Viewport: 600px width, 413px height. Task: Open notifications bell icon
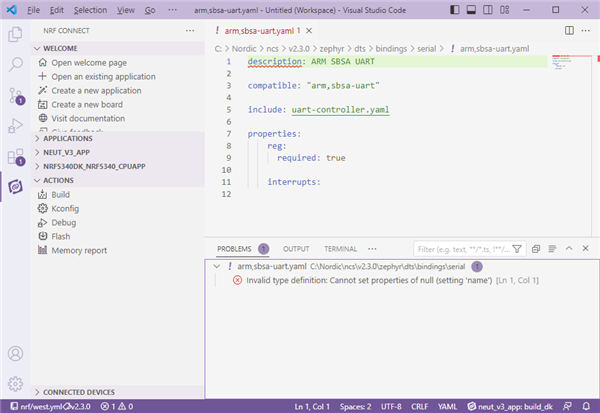pos(586,406)
